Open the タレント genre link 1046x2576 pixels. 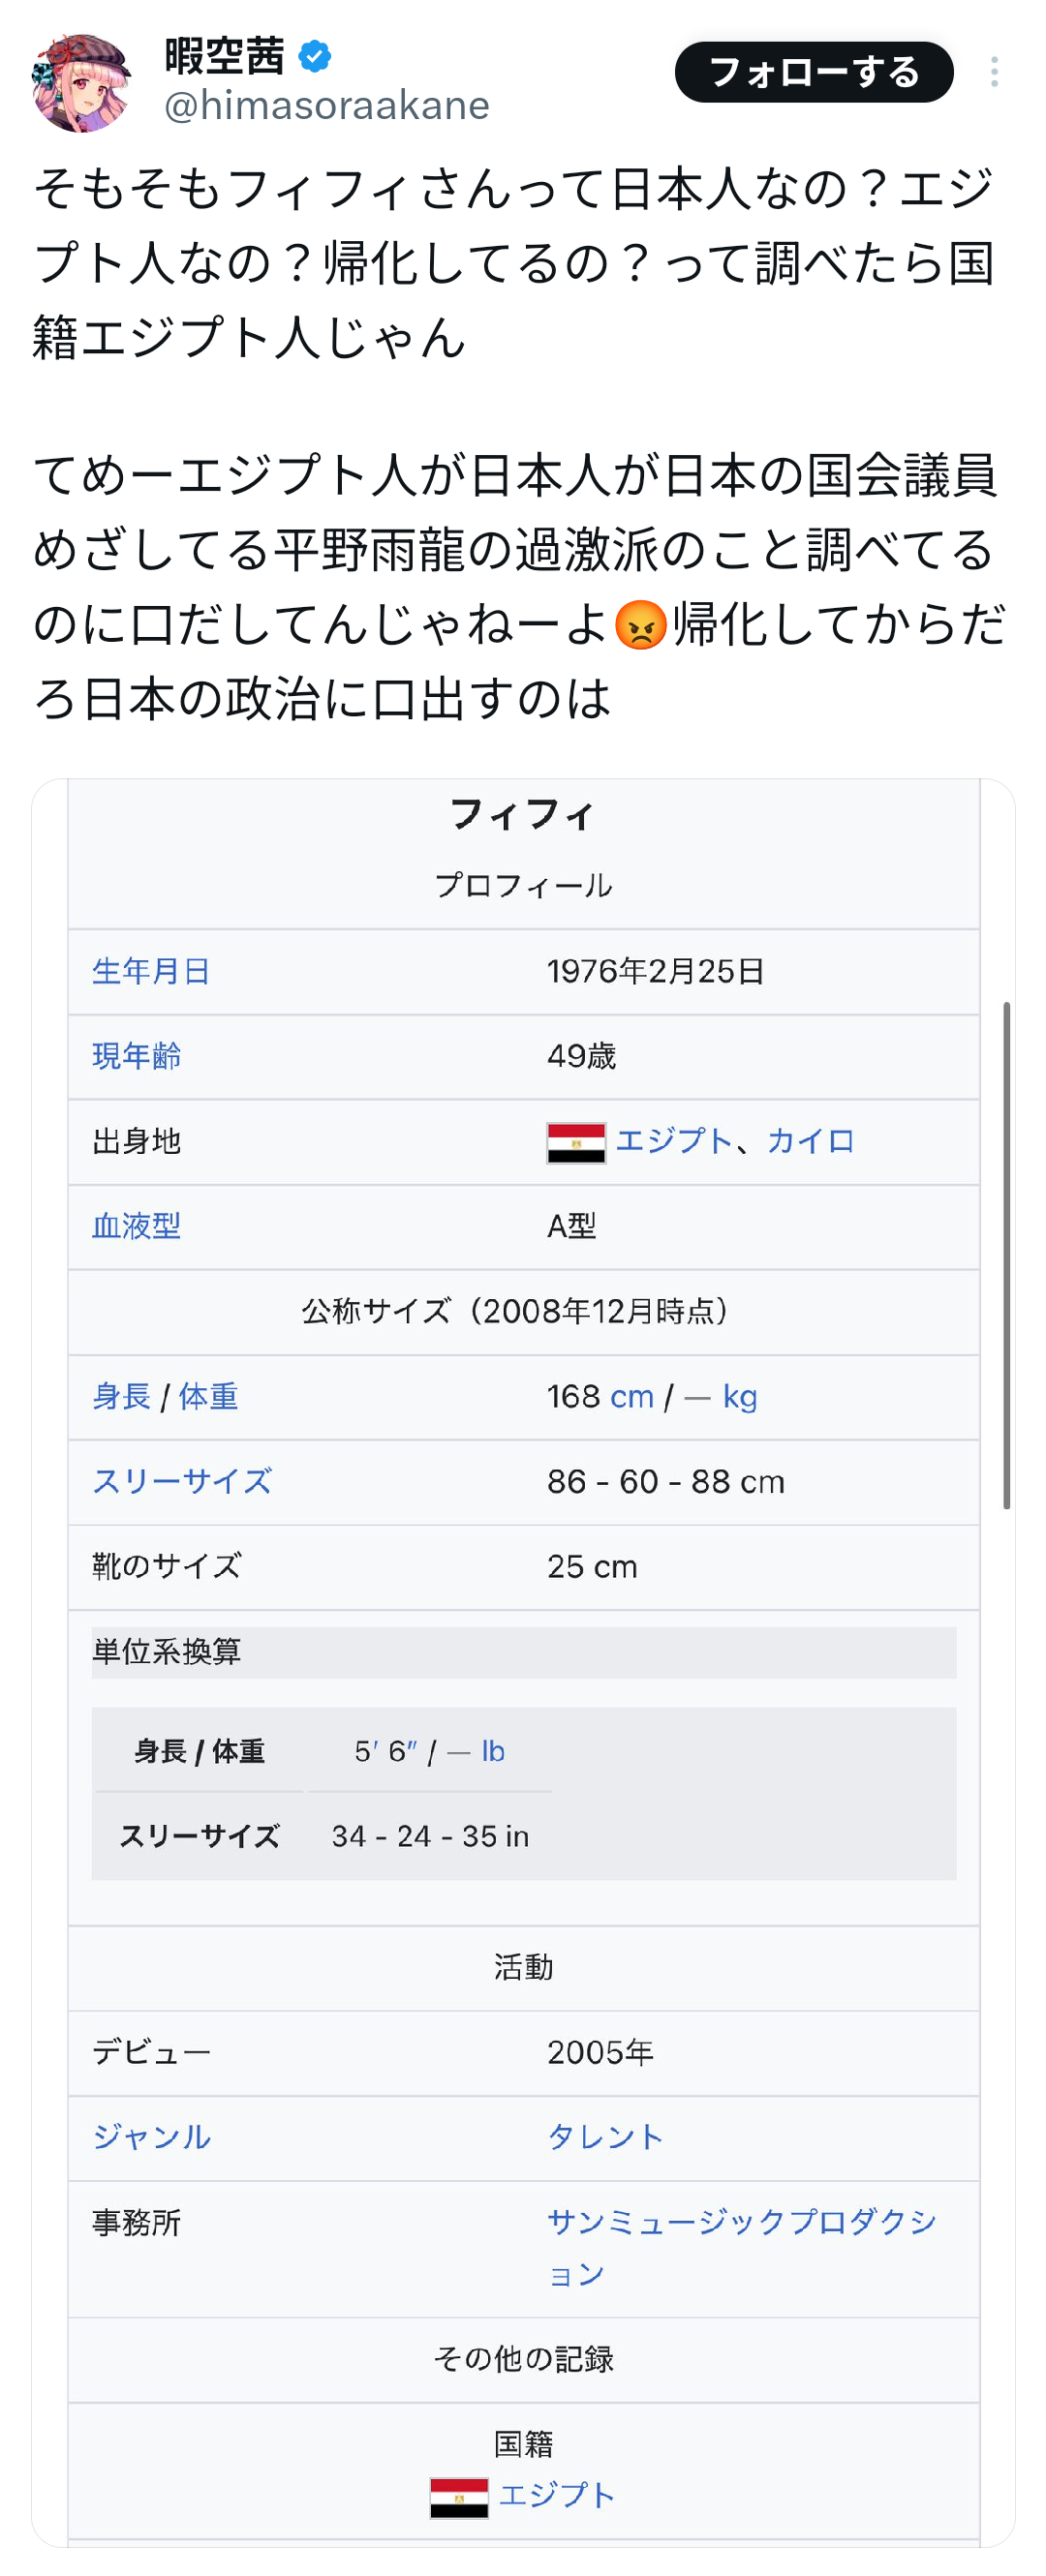tap(605, 2136)
